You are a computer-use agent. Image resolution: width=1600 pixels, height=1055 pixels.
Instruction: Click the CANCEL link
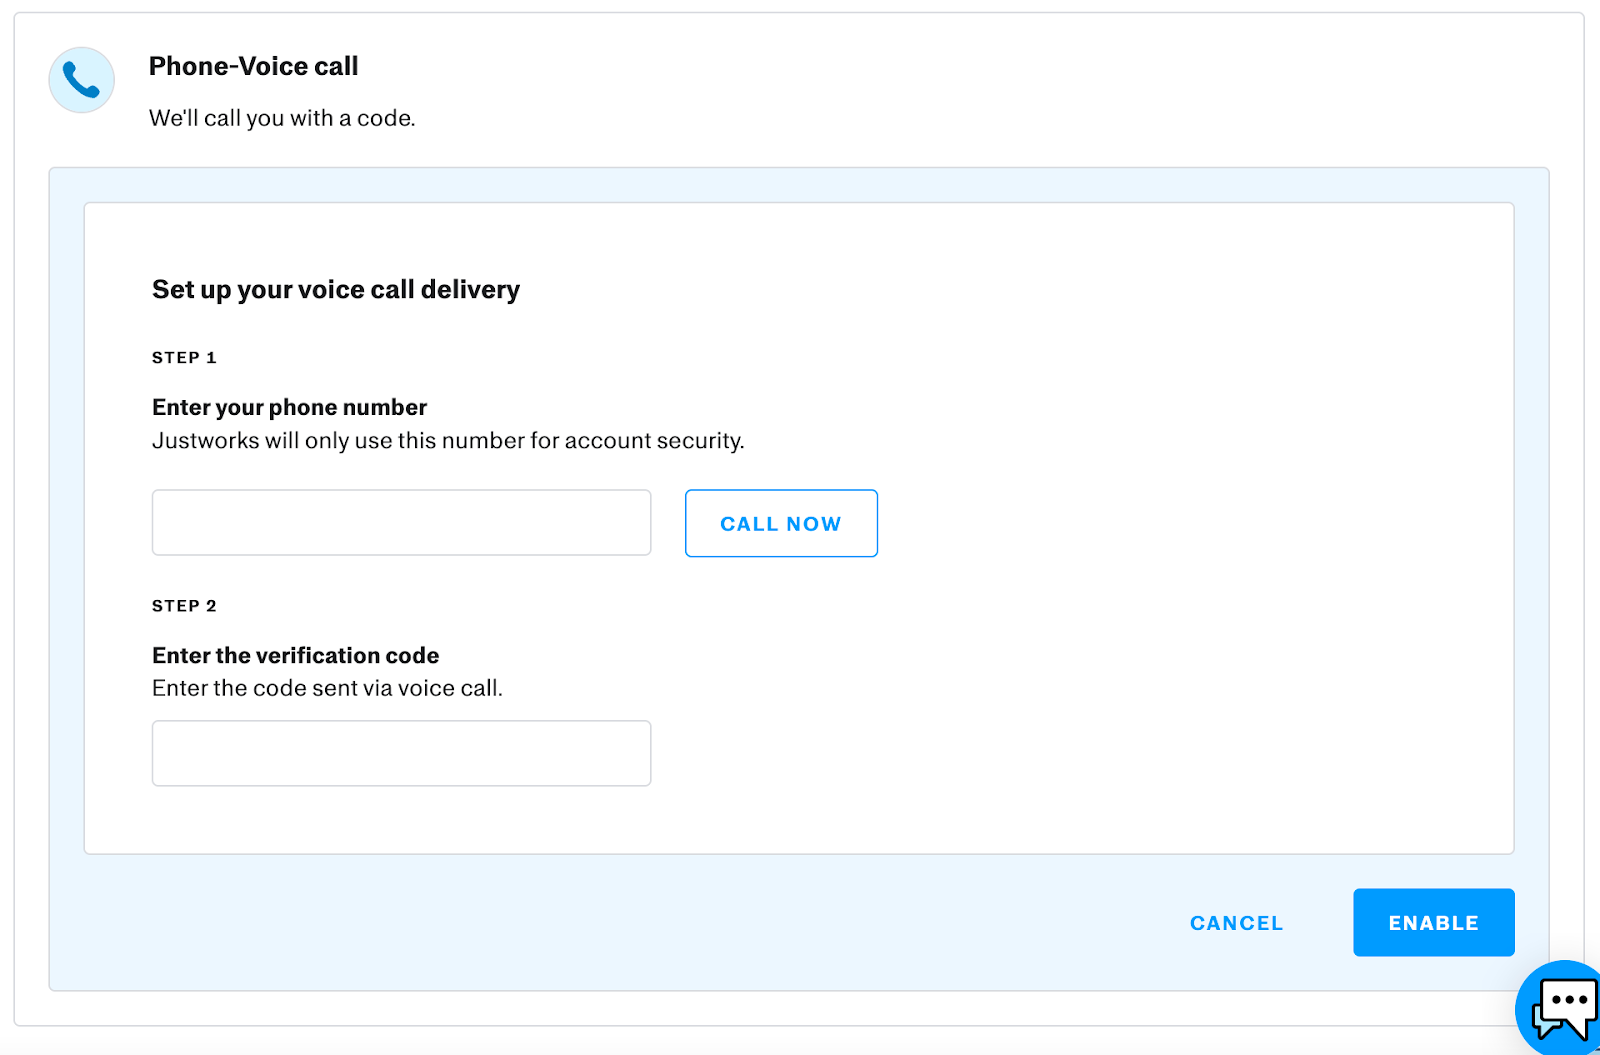point(1236,923)
